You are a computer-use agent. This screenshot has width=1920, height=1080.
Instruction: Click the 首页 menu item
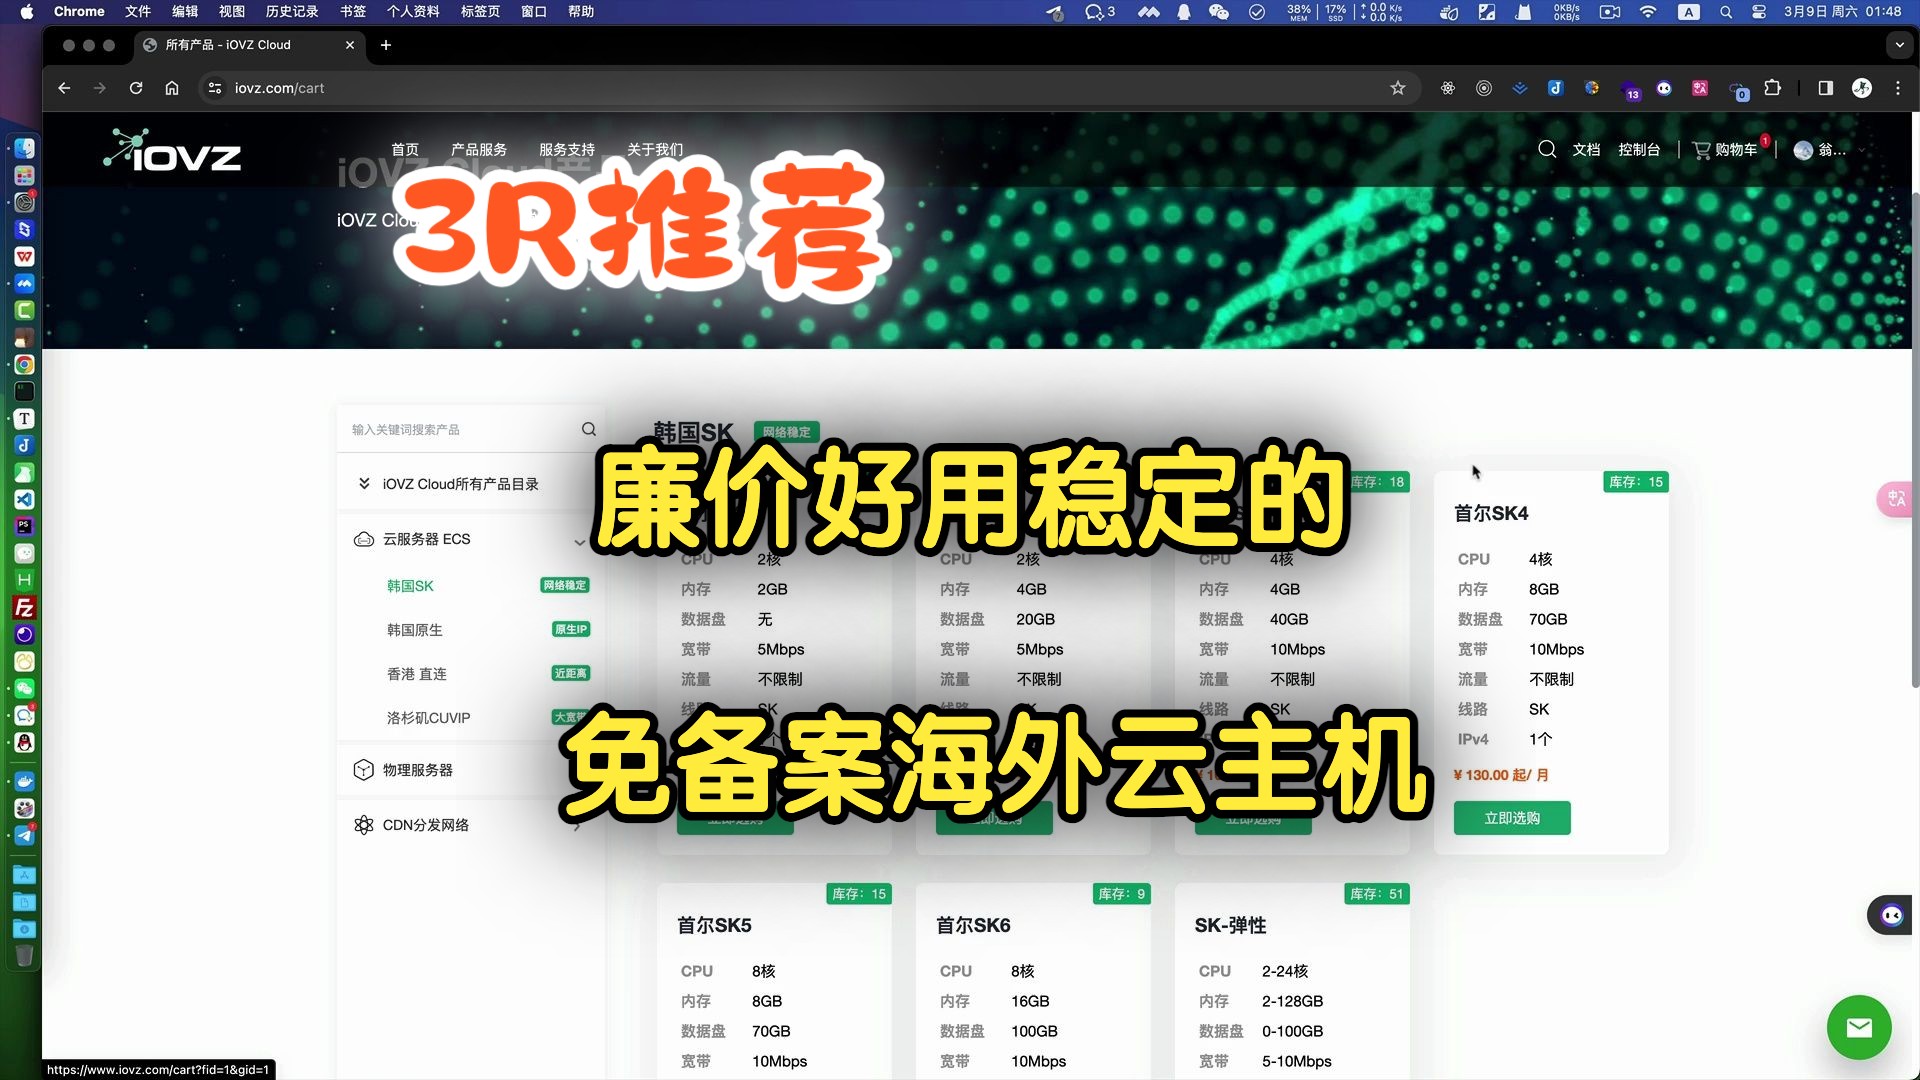click(x=405, y=149)
